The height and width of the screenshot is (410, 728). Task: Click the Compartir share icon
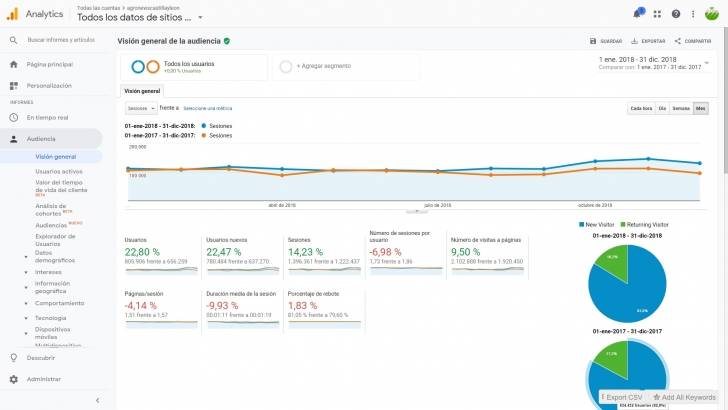point(678,41)
